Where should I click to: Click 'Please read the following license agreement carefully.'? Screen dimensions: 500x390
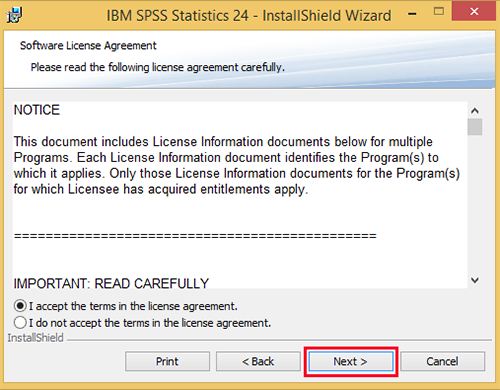point(158,67)
